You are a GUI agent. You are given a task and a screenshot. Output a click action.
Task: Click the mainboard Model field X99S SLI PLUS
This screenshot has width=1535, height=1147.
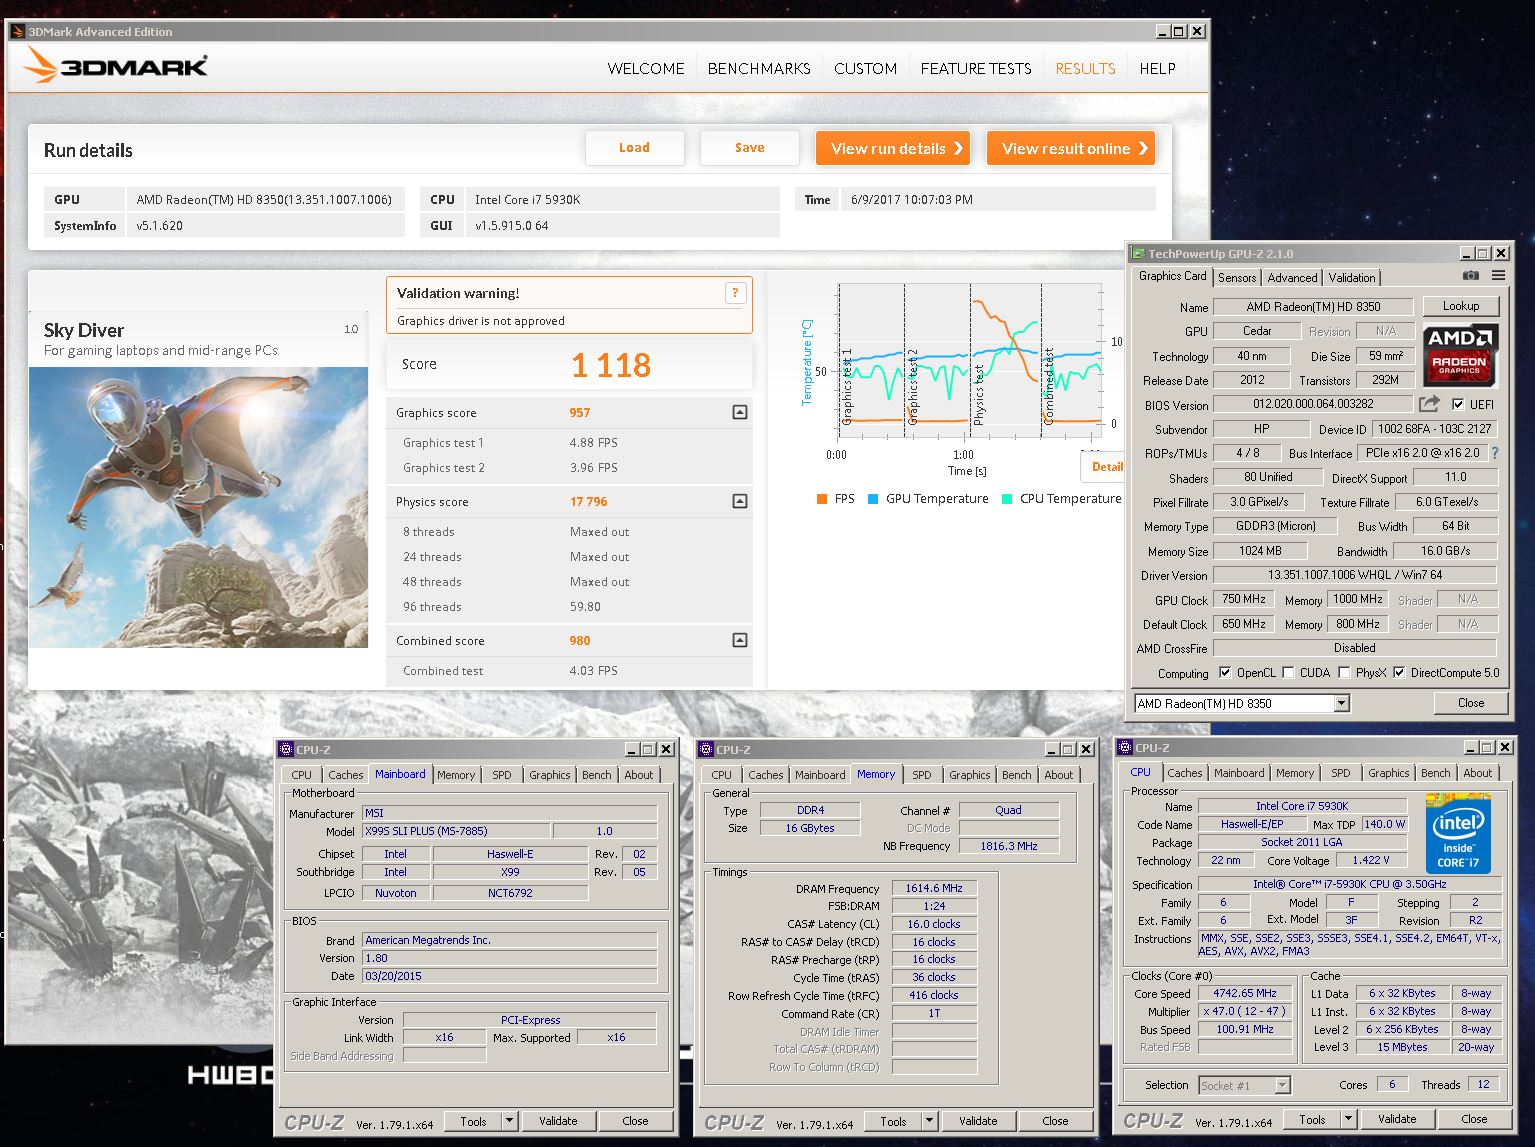456,831
